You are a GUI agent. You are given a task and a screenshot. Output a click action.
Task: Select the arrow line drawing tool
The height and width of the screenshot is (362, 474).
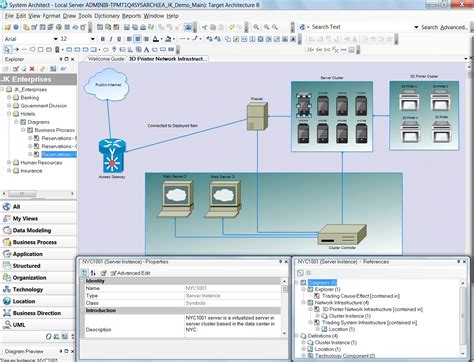point(16,50)
